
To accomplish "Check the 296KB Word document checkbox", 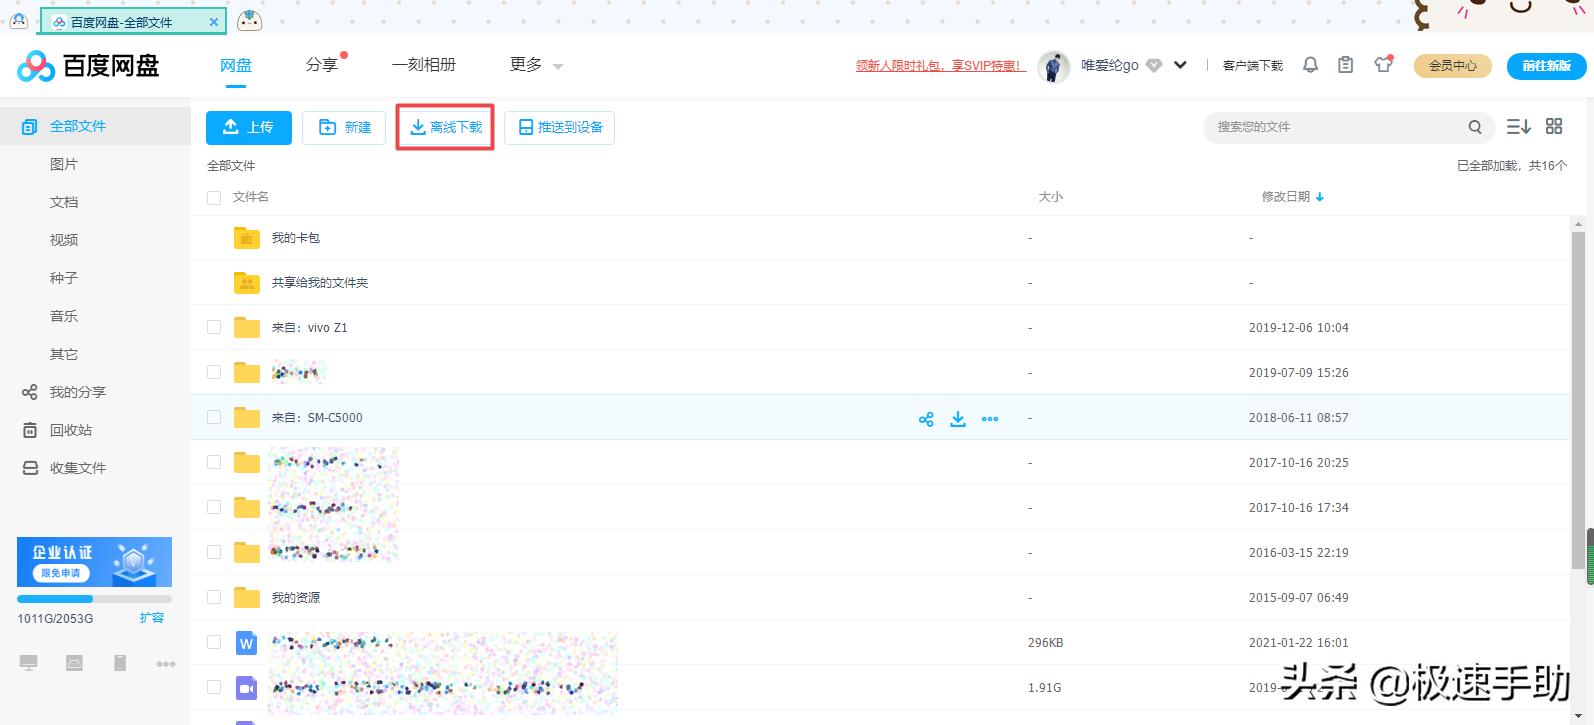I will point(214,642).
